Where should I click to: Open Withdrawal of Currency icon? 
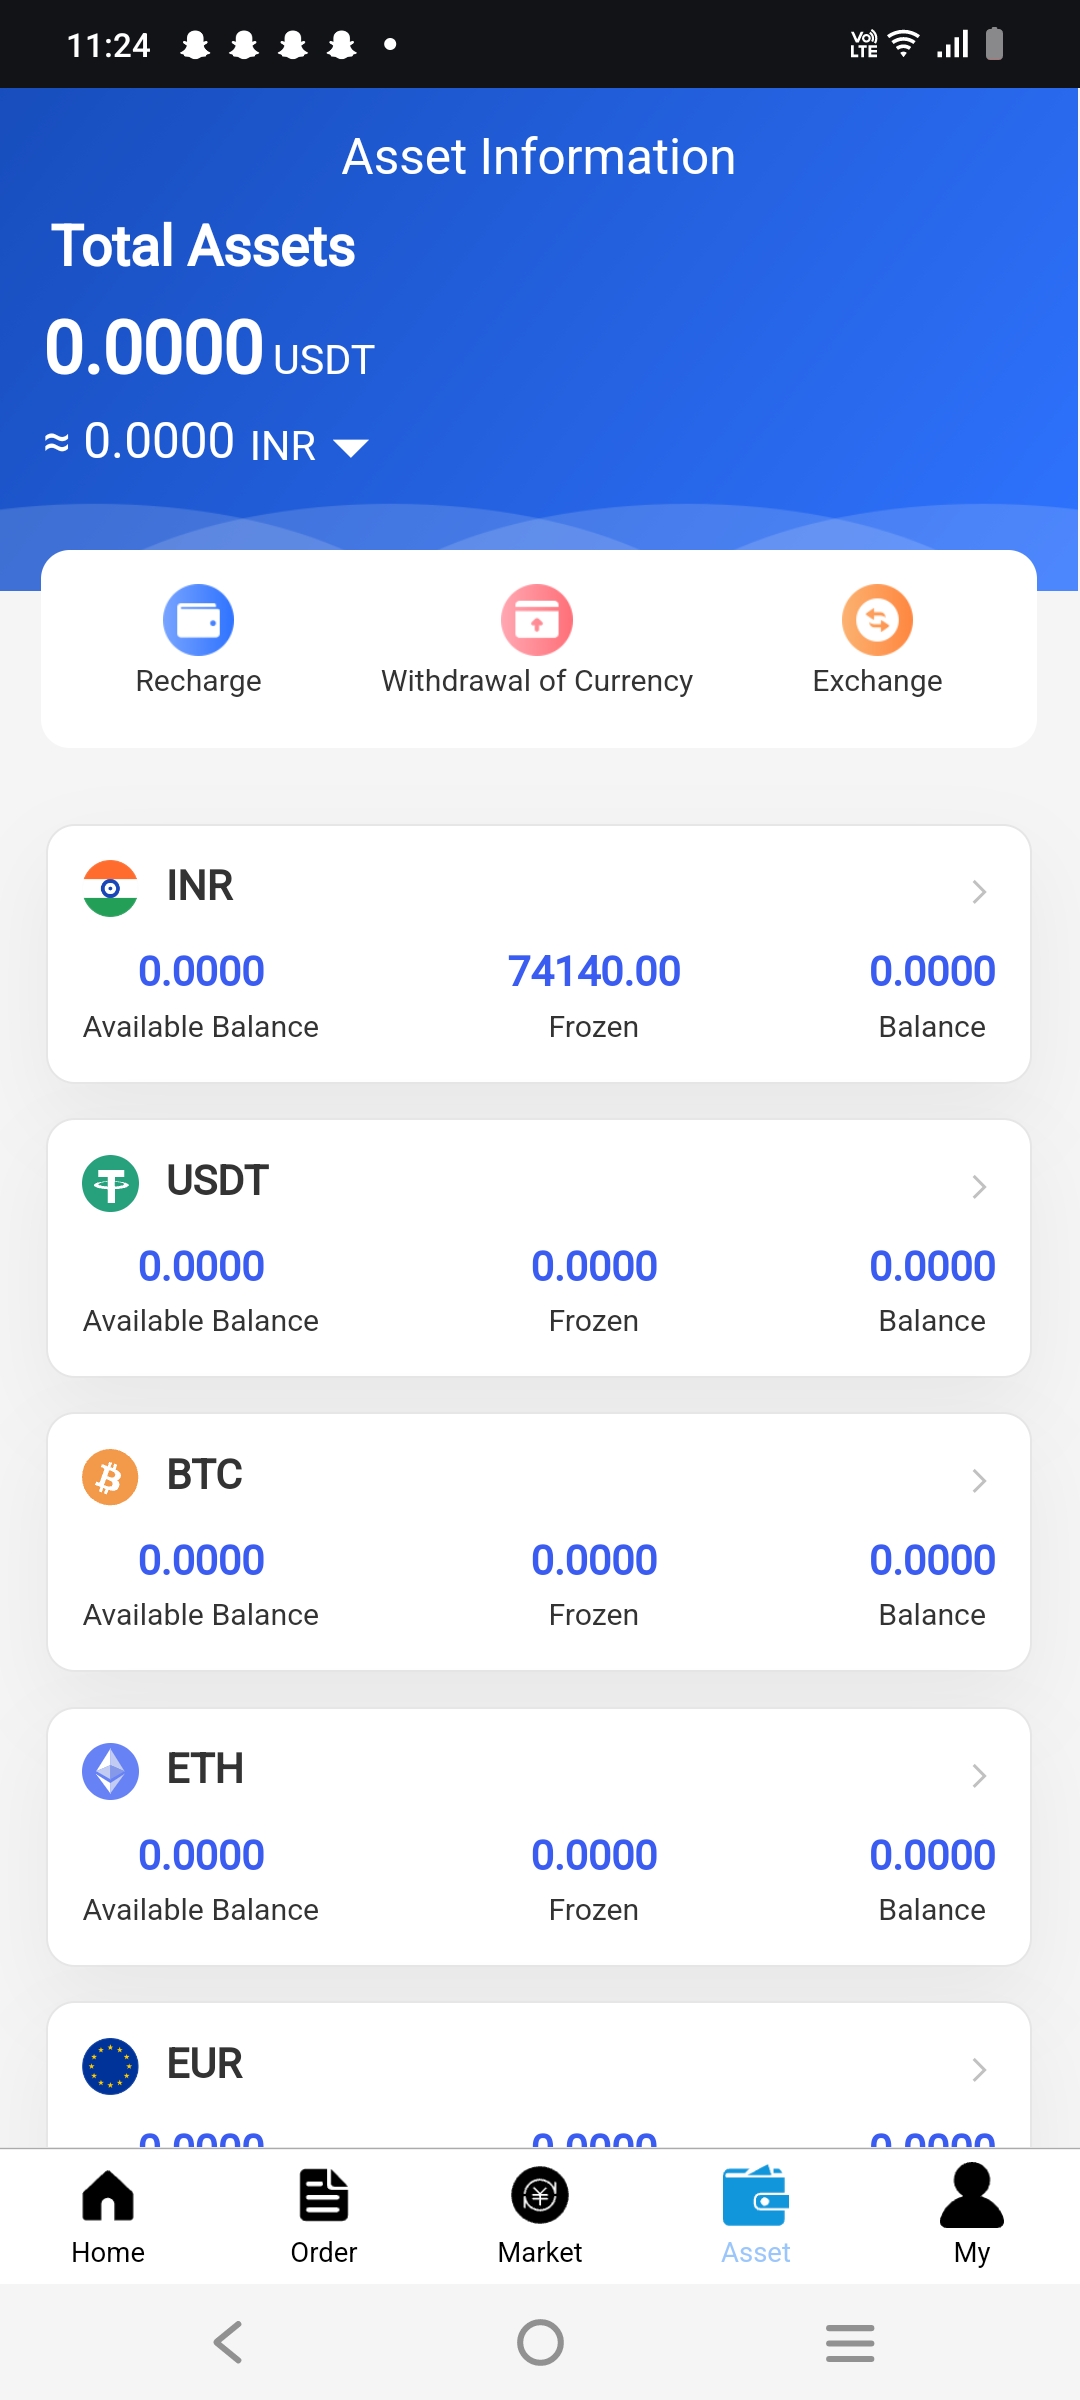pyautogui.click(x=537, y=619)
